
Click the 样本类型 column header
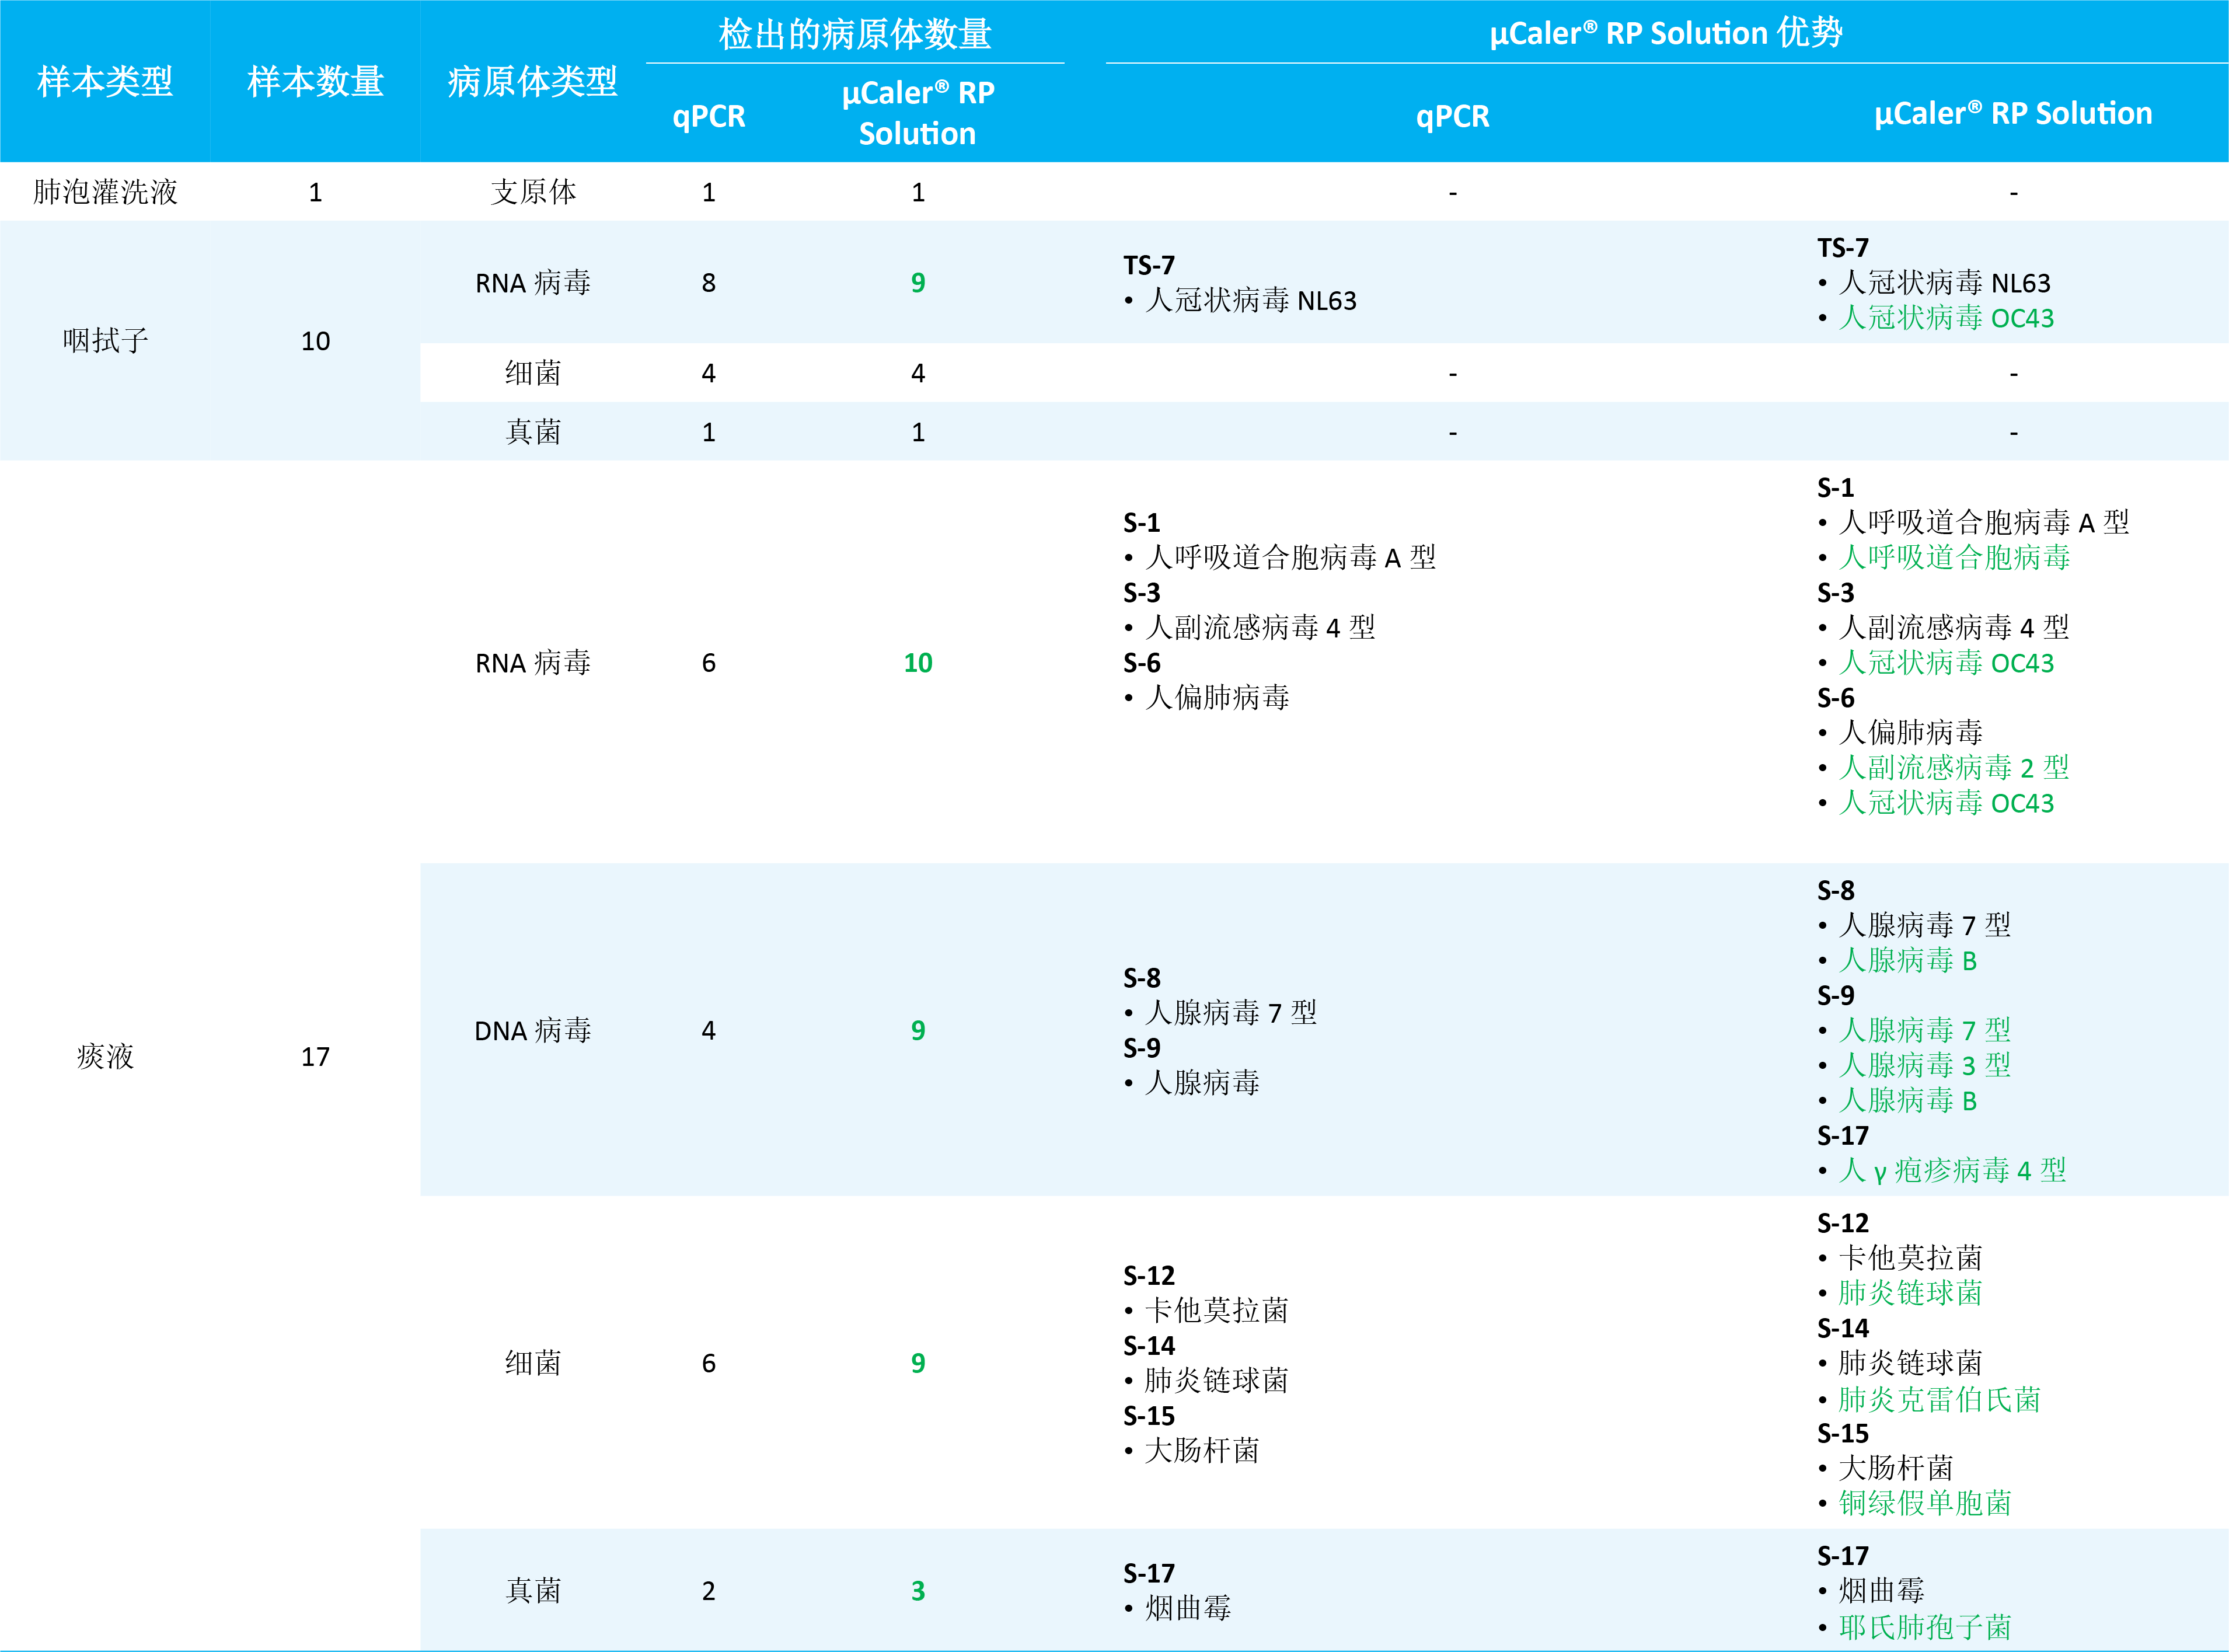pos(105,81)
